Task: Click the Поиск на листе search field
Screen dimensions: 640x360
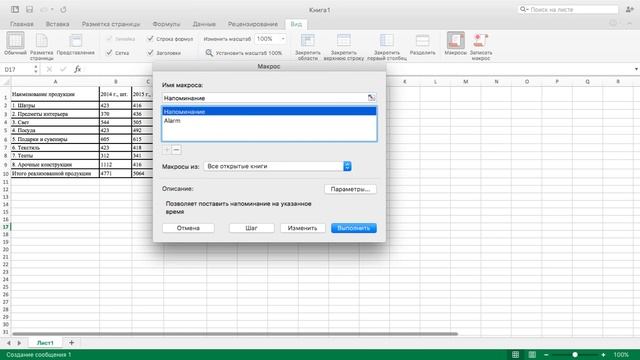Action: (569, 9)
